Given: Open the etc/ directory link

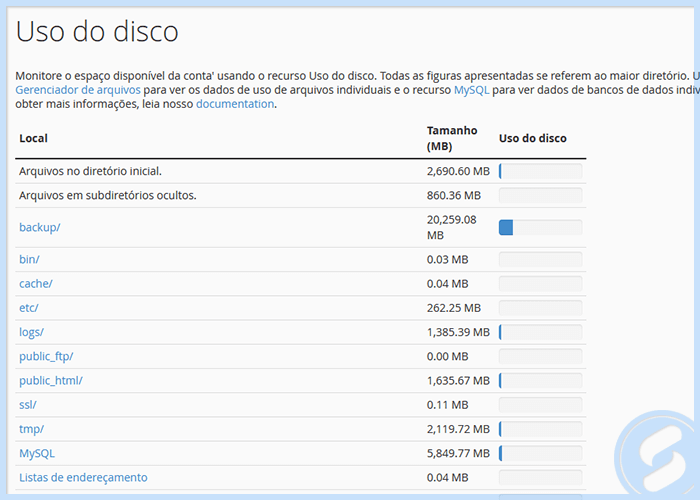Looking at the screenshot, I should [29, 308].
